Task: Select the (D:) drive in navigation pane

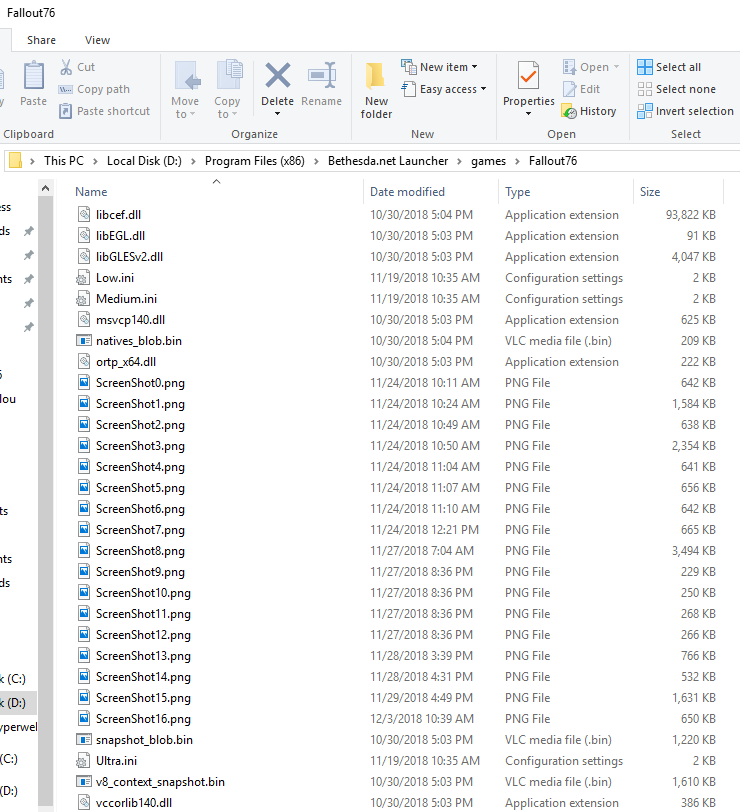Action: pyautogui.click(x=16, y=703)
